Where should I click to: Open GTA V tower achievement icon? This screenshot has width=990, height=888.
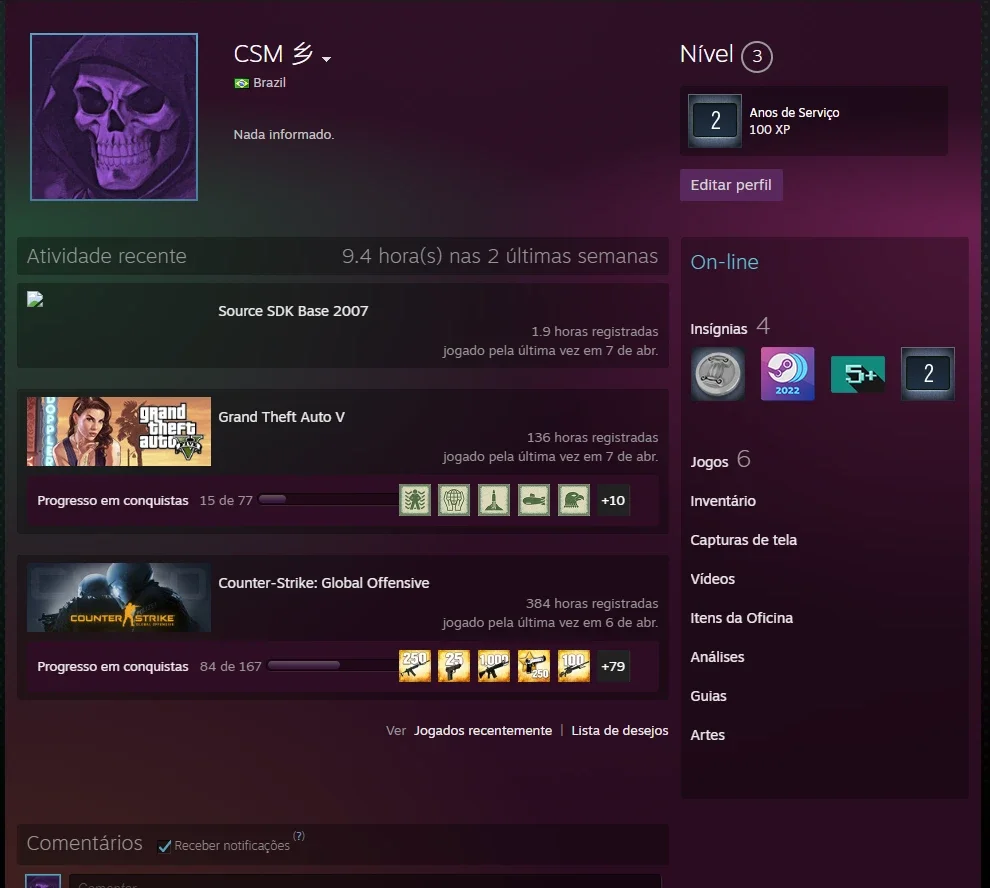[x=494, y=500]
